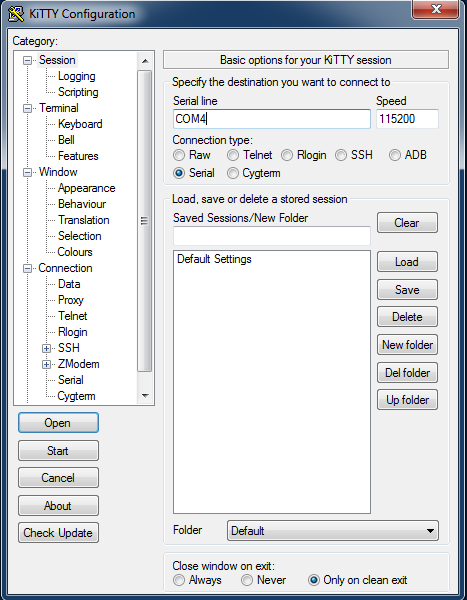Click the About button
The height and width of the screenshot is (600, 467).
click(58, 506)
